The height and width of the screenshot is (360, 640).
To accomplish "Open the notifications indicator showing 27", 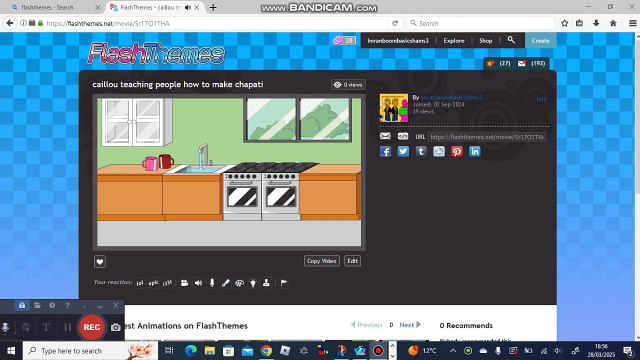I will [499, 63].
